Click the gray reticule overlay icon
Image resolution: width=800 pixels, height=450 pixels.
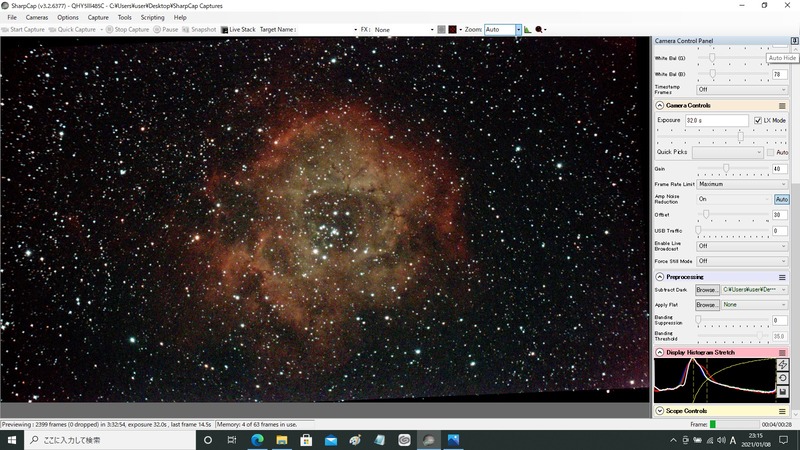[x=441, y=30]
